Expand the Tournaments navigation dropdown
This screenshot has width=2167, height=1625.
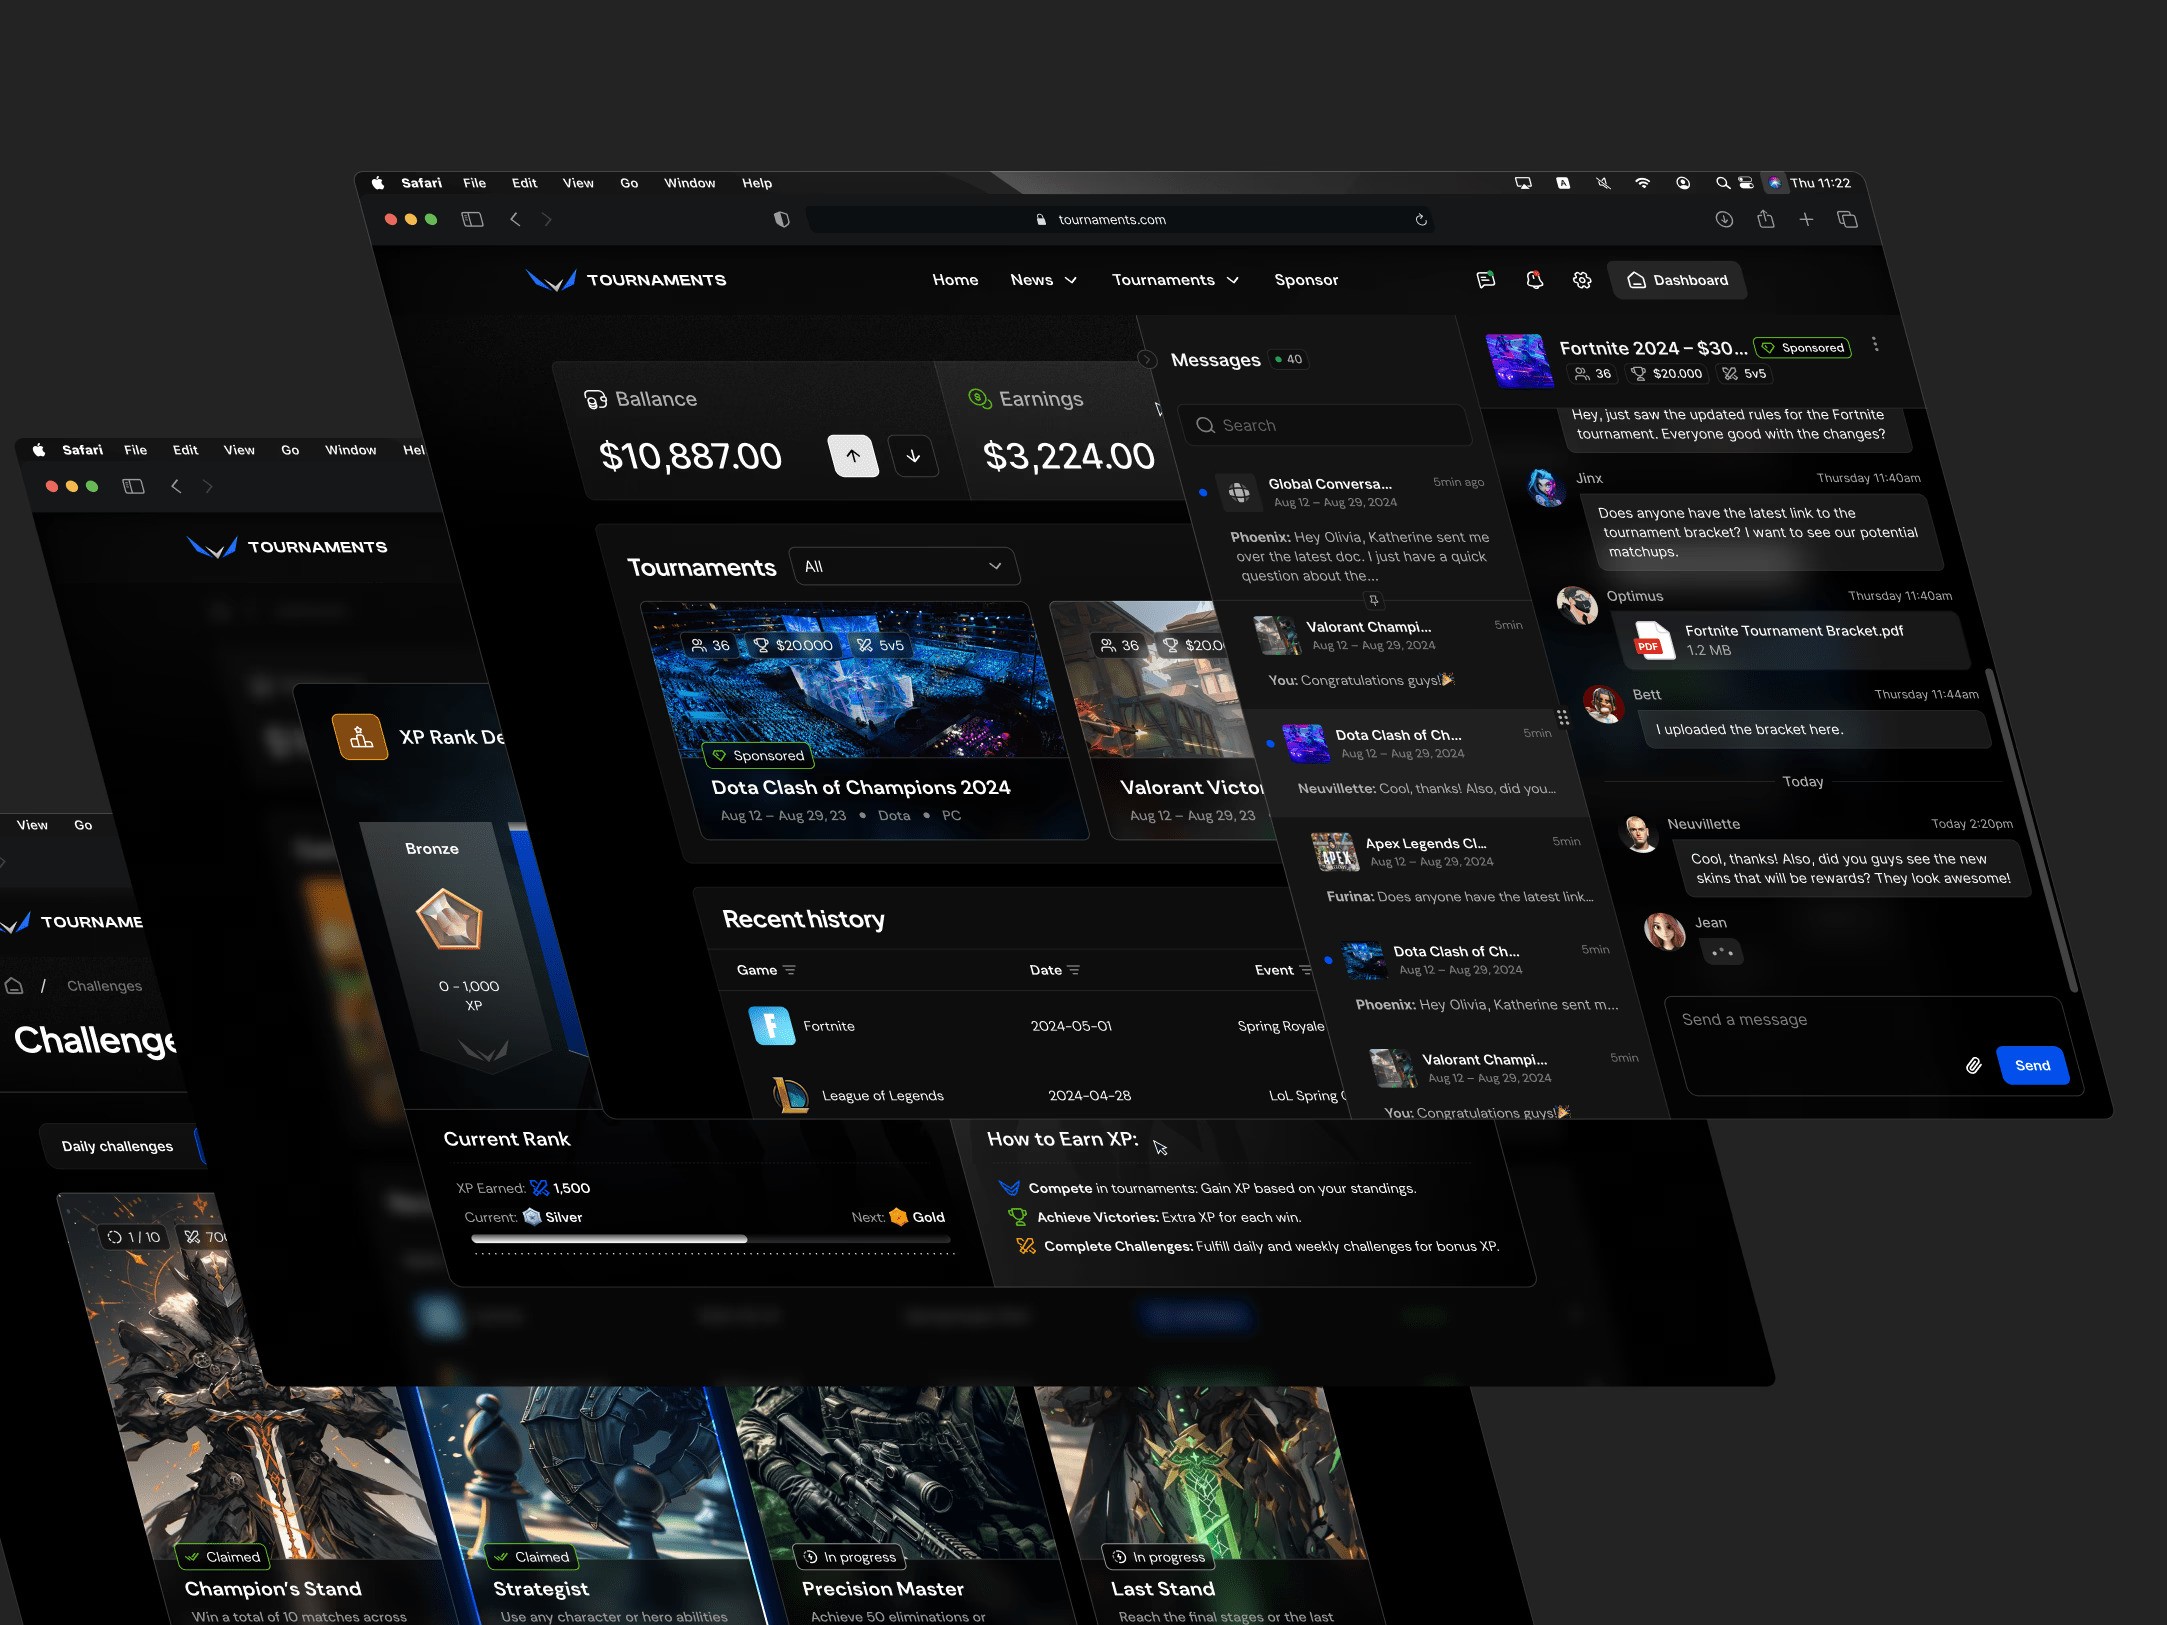point(1175,280)
